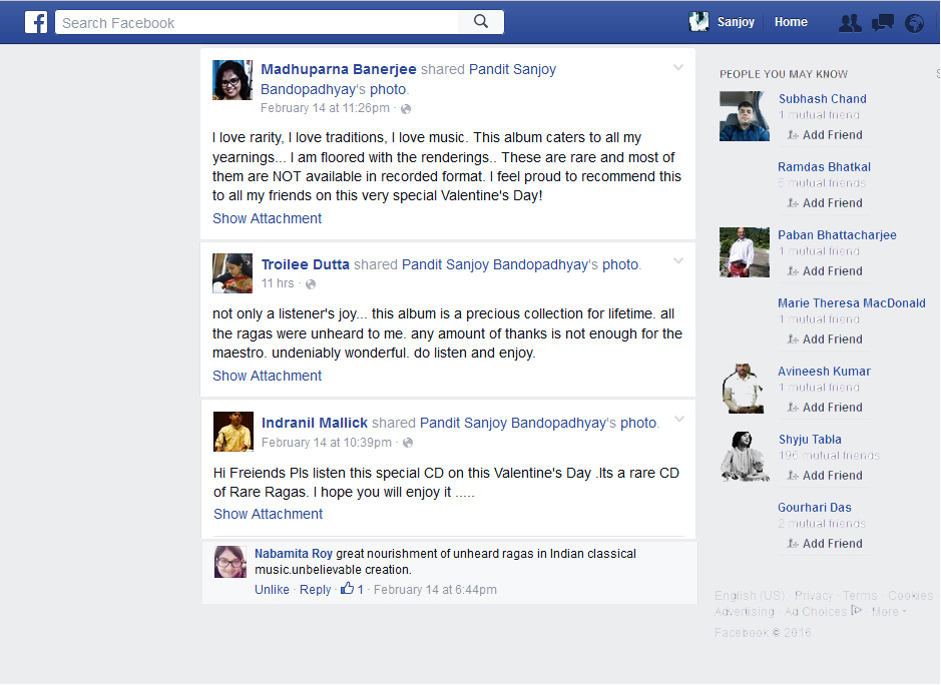This screenshot has width=941, height=685.
Task: Click the search magnifier button
Action: (x=481, y=22)
